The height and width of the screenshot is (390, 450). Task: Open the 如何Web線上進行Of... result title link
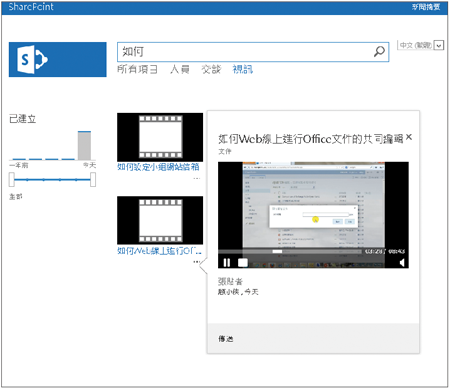[159, 251]
